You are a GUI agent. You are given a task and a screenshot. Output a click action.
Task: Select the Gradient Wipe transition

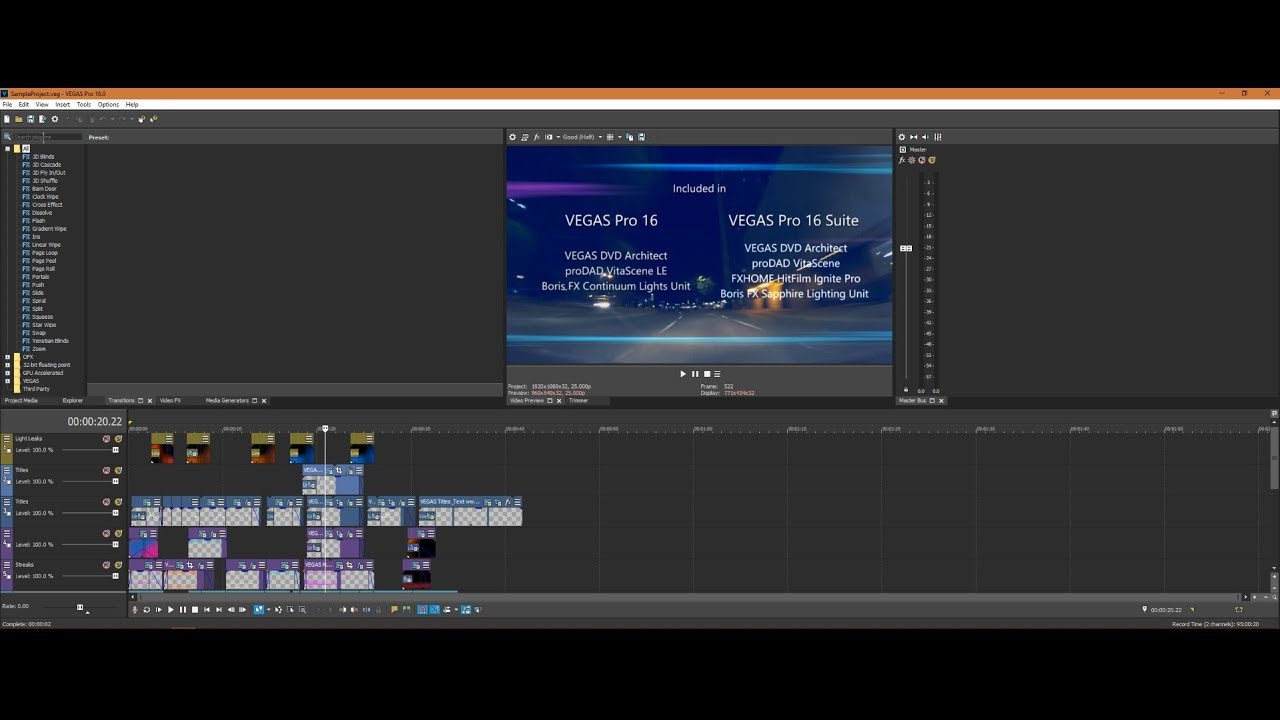(x=49, y=229)
